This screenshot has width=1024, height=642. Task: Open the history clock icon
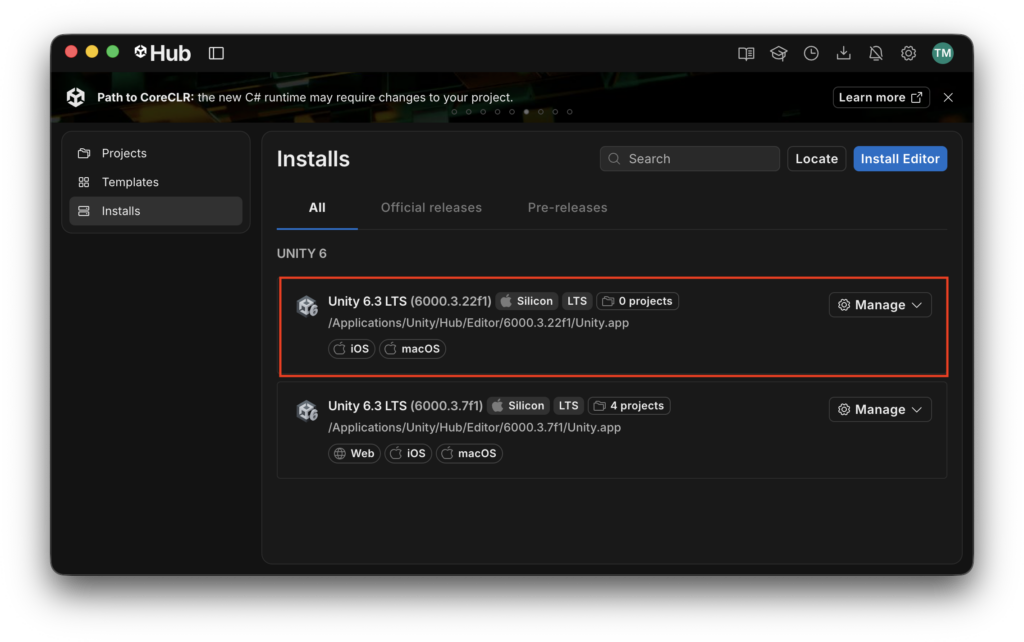[811, 53]
